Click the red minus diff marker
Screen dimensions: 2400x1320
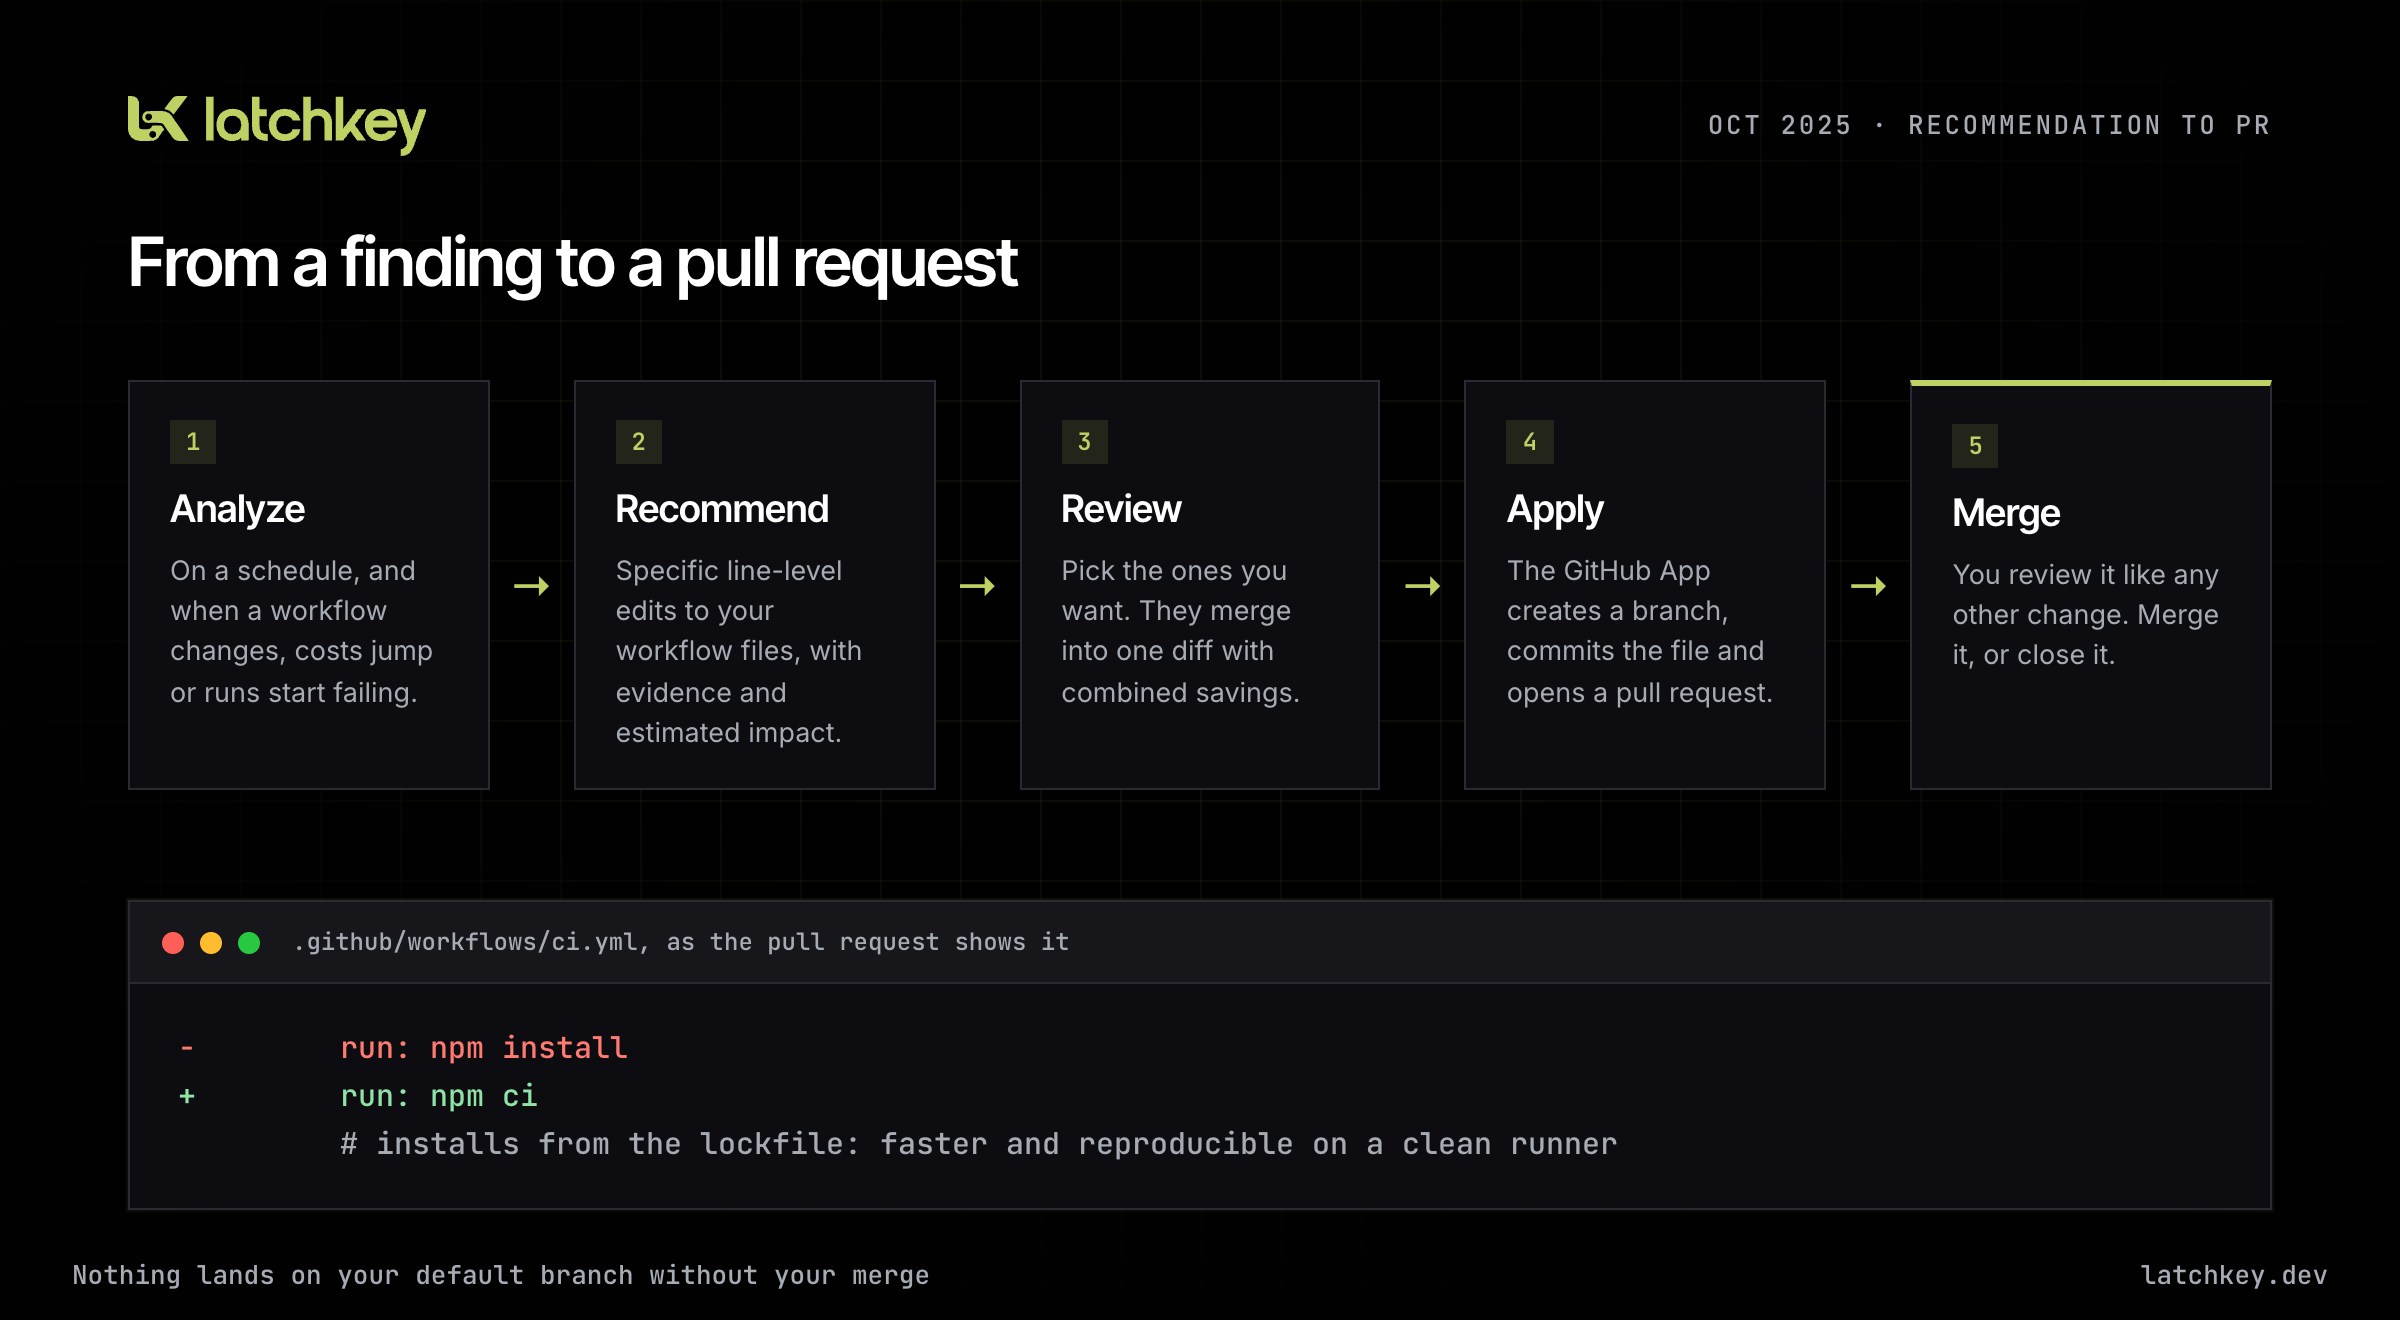click(x=187, y=1048)
